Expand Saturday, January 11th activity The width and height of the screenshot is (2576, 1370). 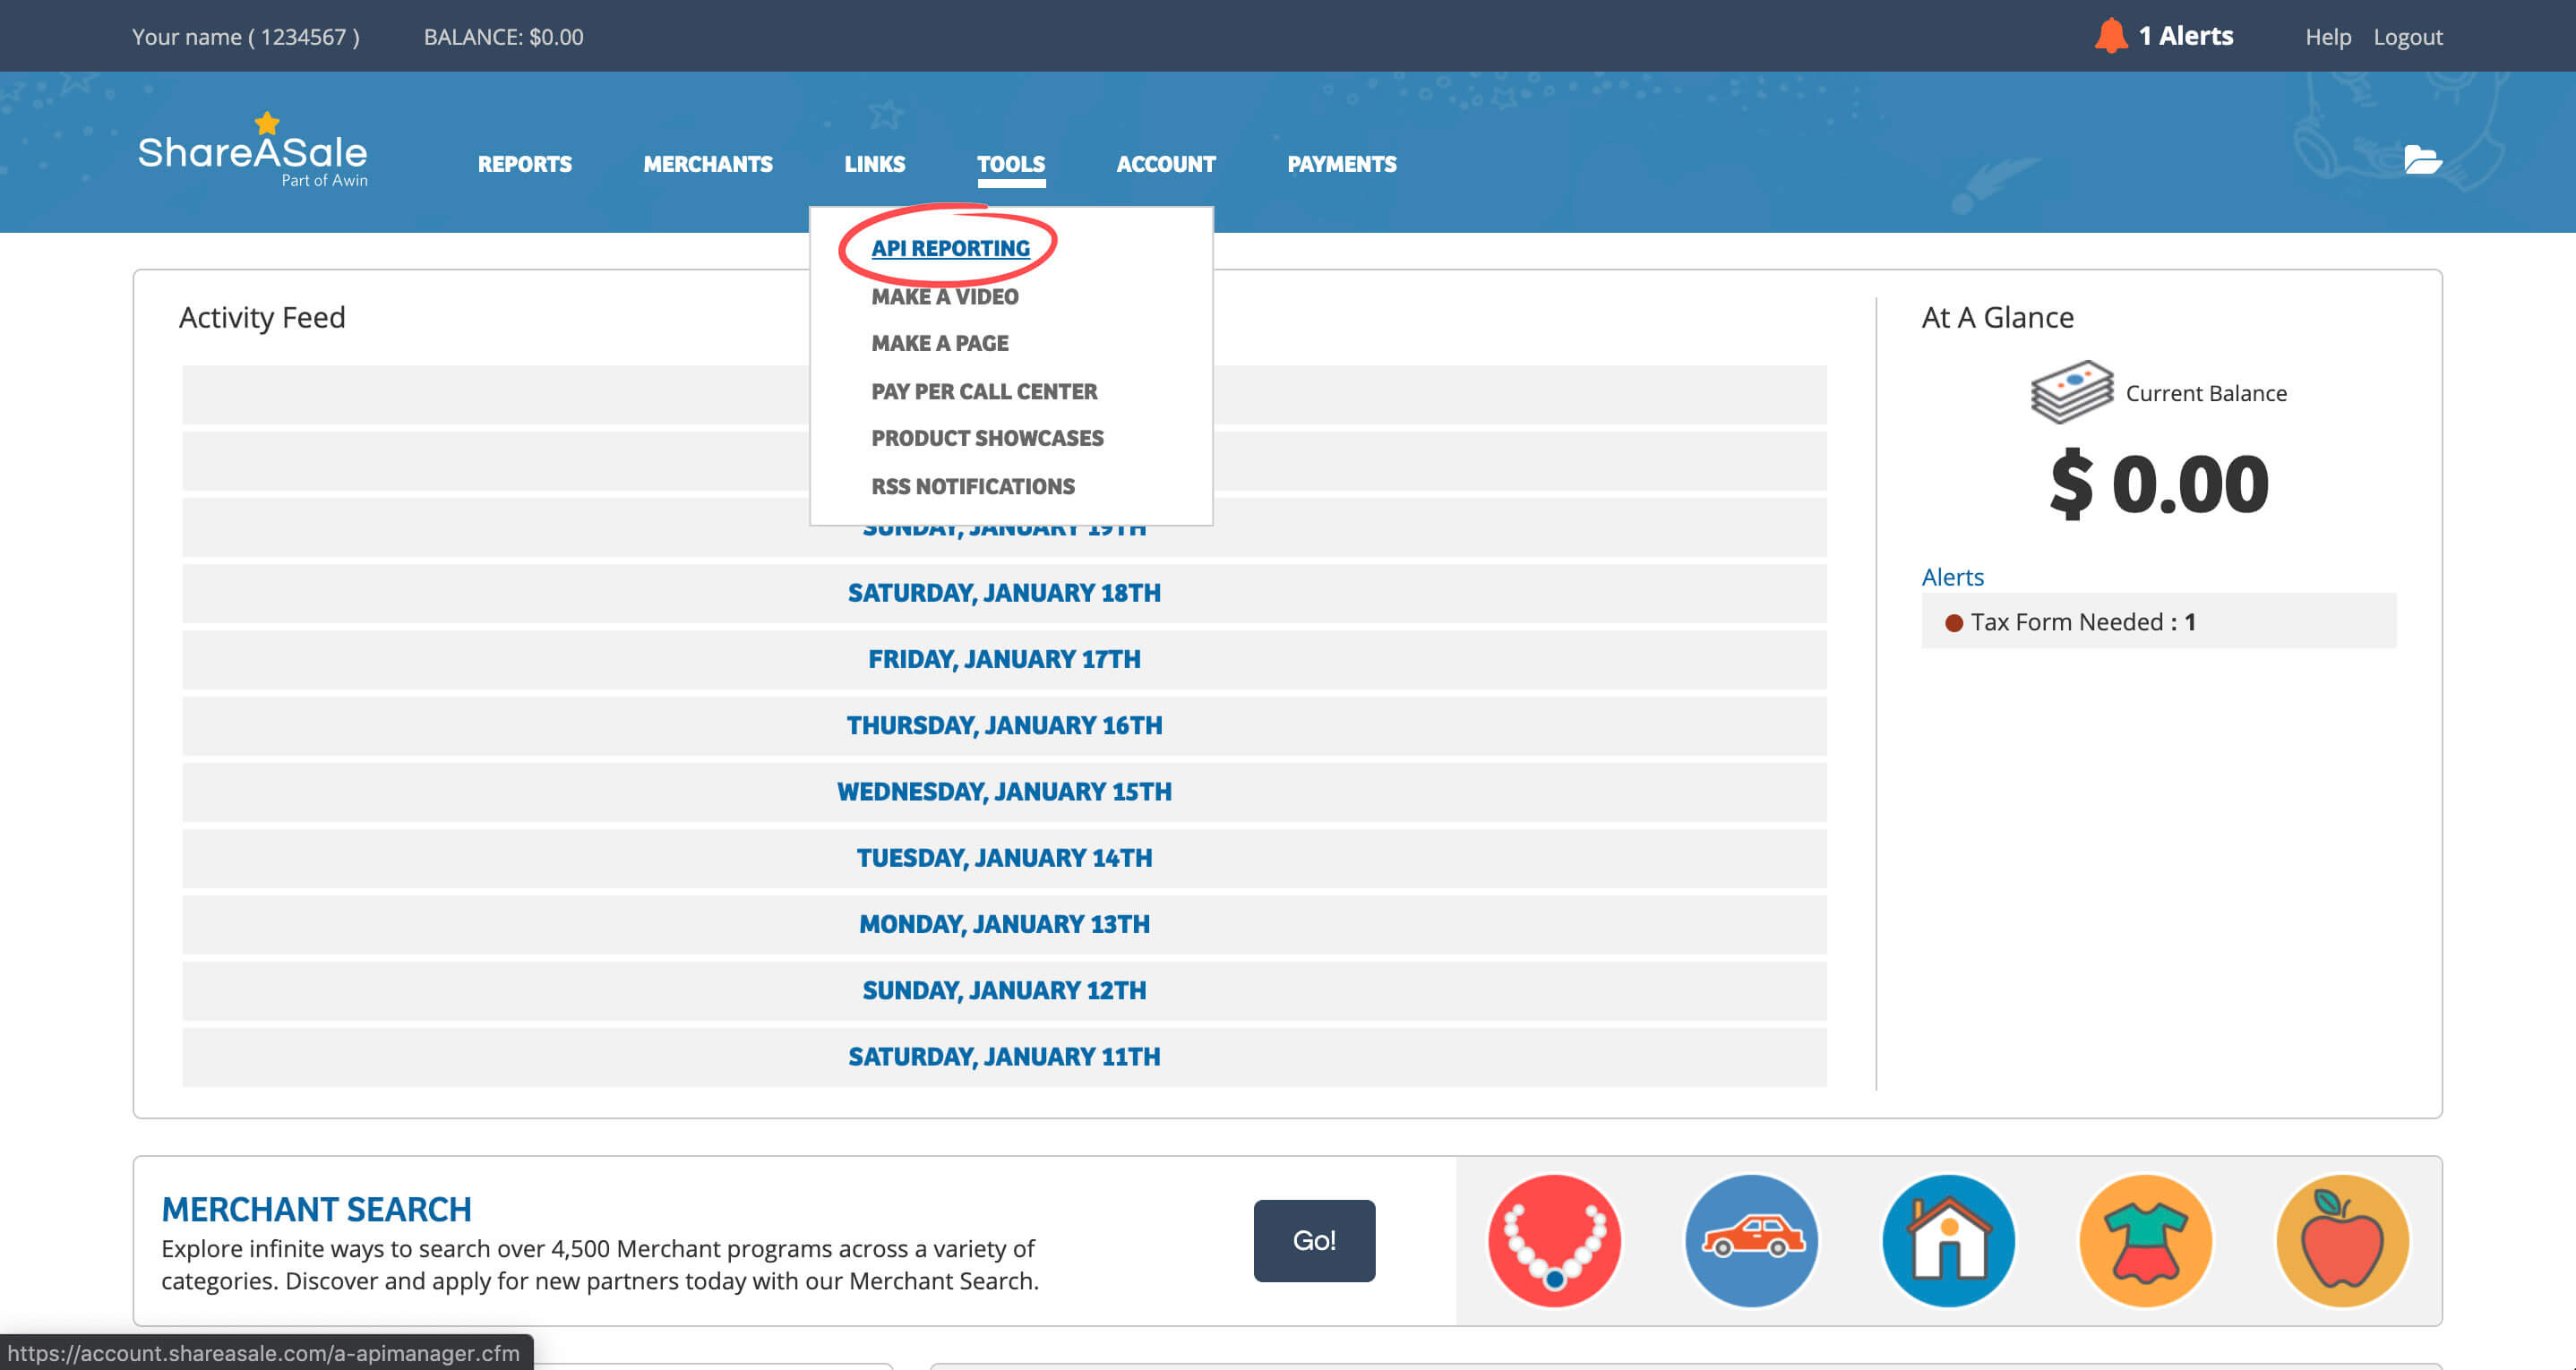1004,1057
